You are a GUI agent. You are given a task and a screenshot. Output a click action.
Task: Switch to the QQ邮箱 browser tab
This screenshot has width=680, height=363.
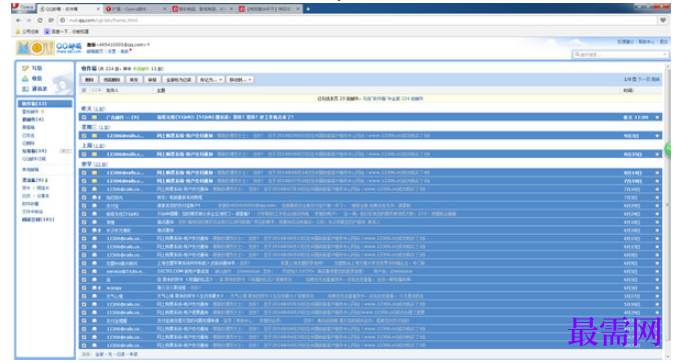[x=69, y=9]
